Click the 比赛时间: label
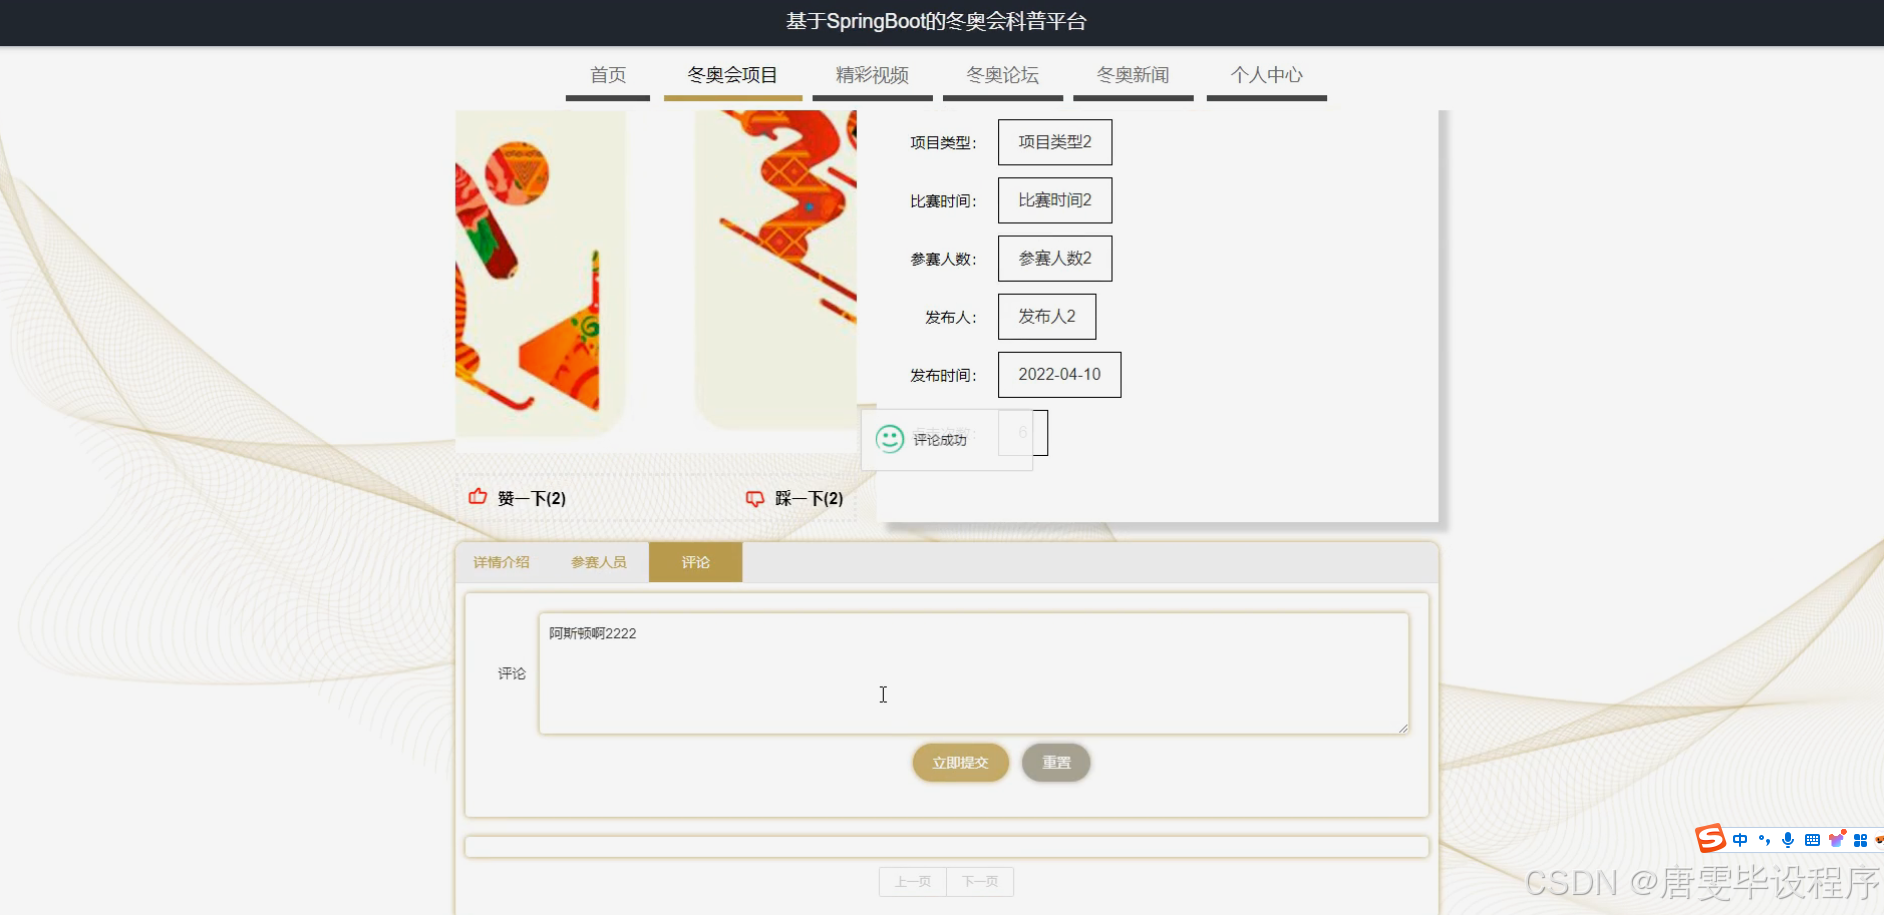1884x915 pixels. tap(943, 201)
